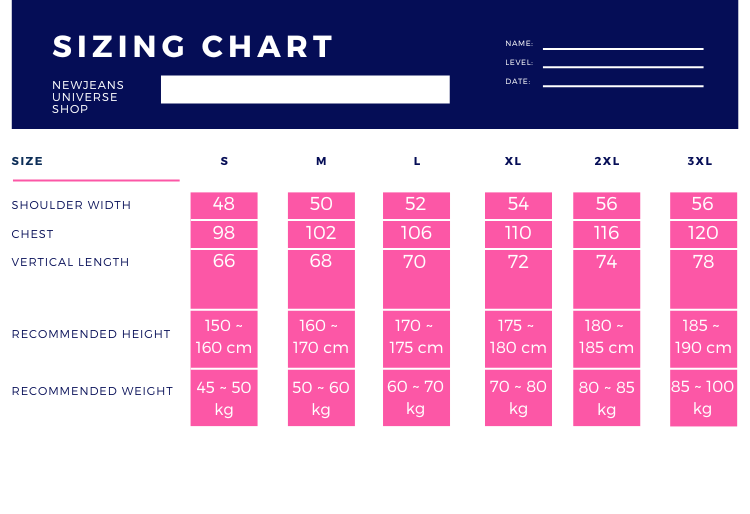Click the Recommended Height row label
Viewport: 750px width, 514px height.
tap(91, 334)
